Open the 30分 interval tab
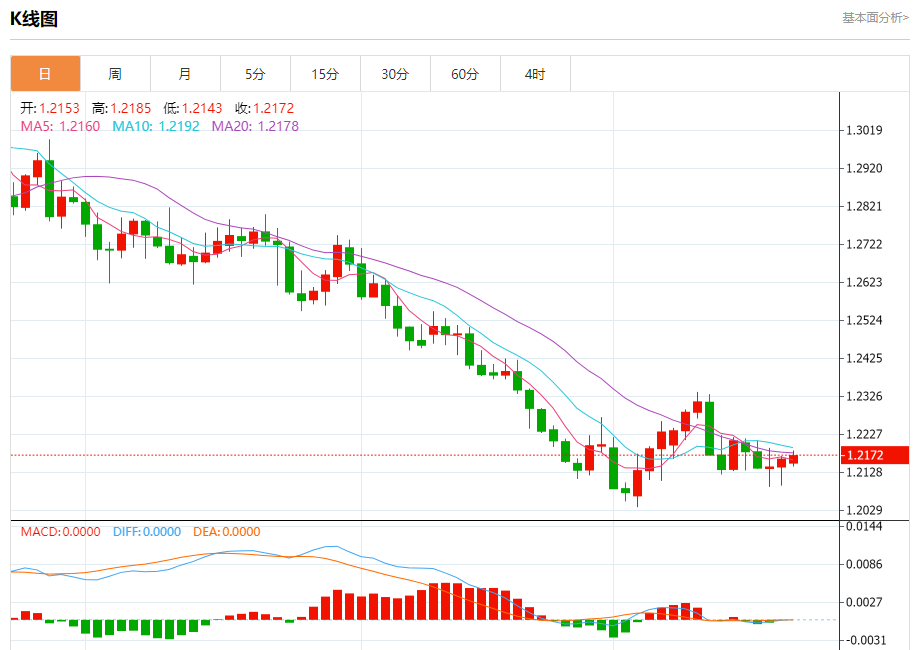The height and width of the screenshot is (650, 918). coord(395,74)
